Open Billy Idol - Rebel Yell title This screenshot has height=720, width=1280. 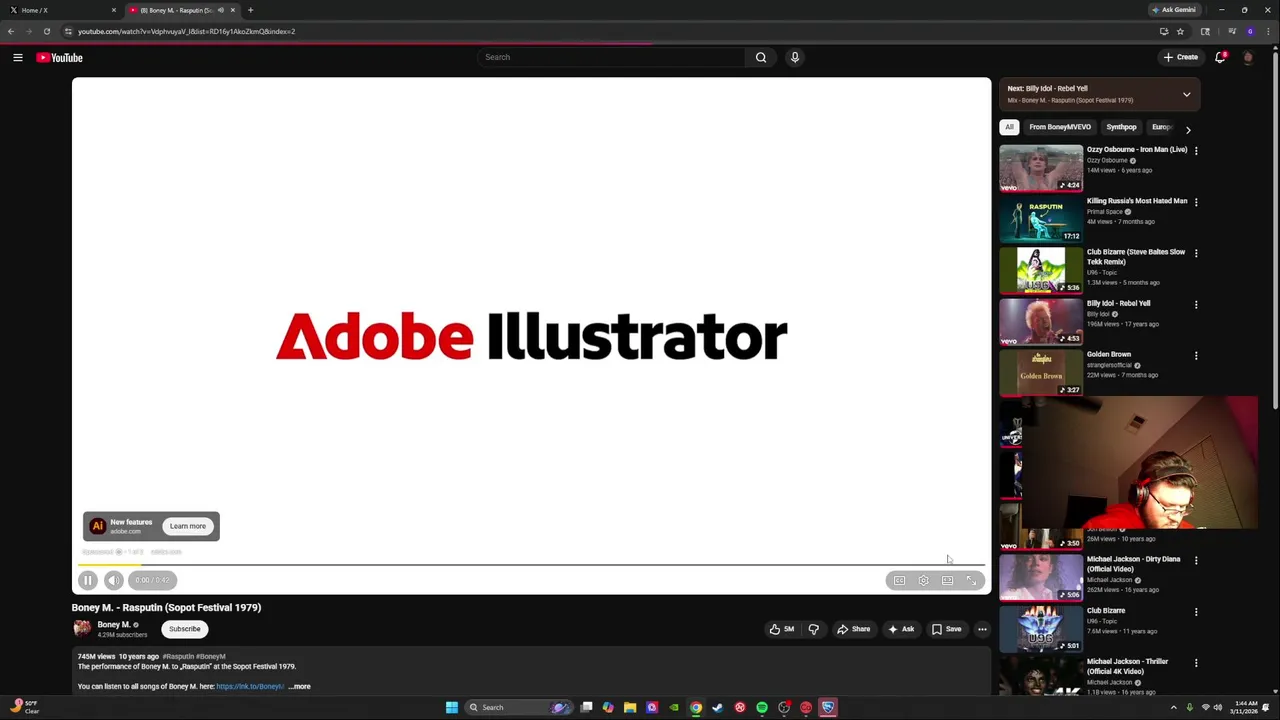click(x=1118, y=303)
